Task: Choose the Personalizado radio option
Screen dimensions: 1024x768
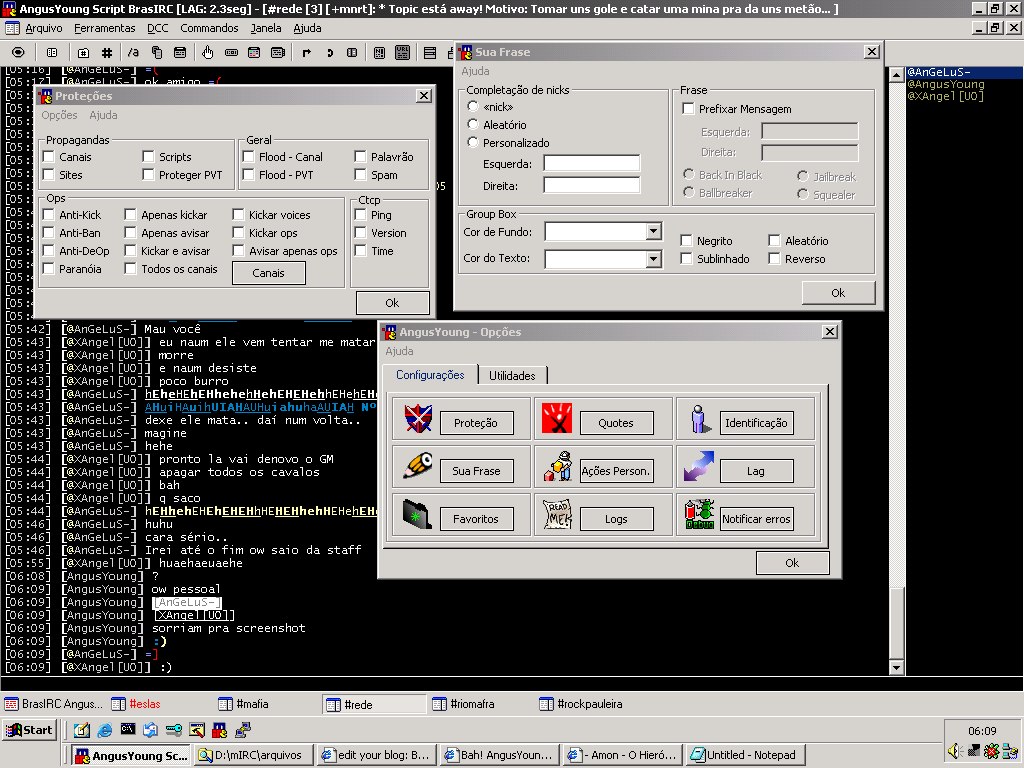Action: pyautogui.click(x=473, y=142)
